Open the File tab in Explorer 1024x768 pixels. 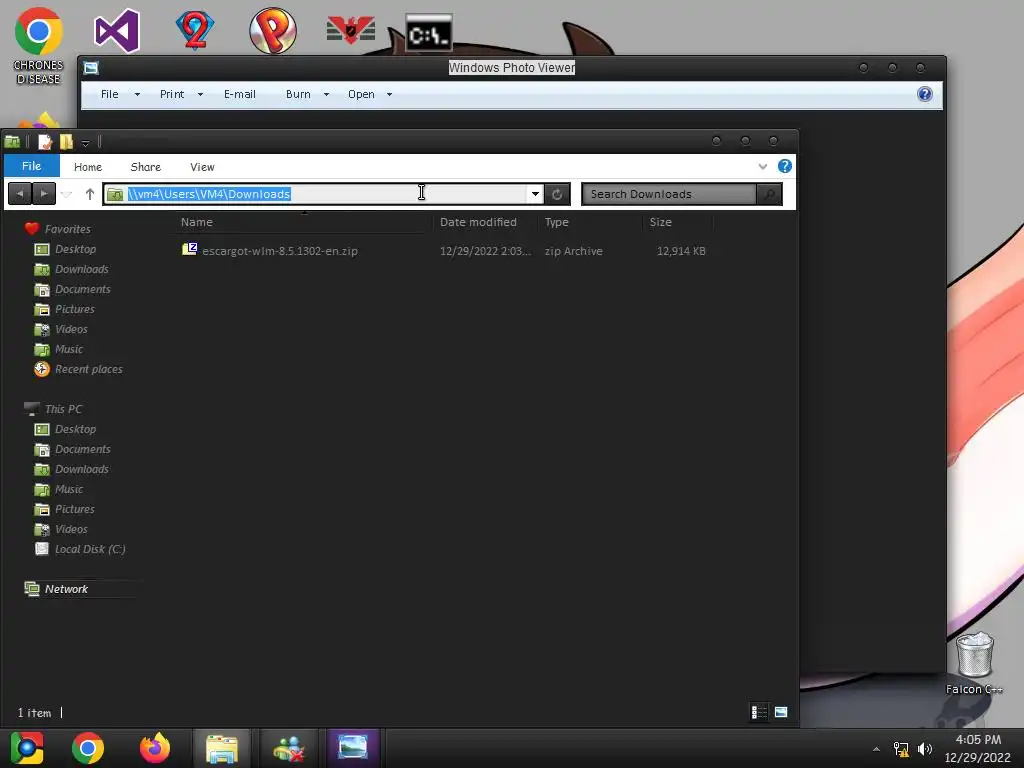[x=31, y=166]
